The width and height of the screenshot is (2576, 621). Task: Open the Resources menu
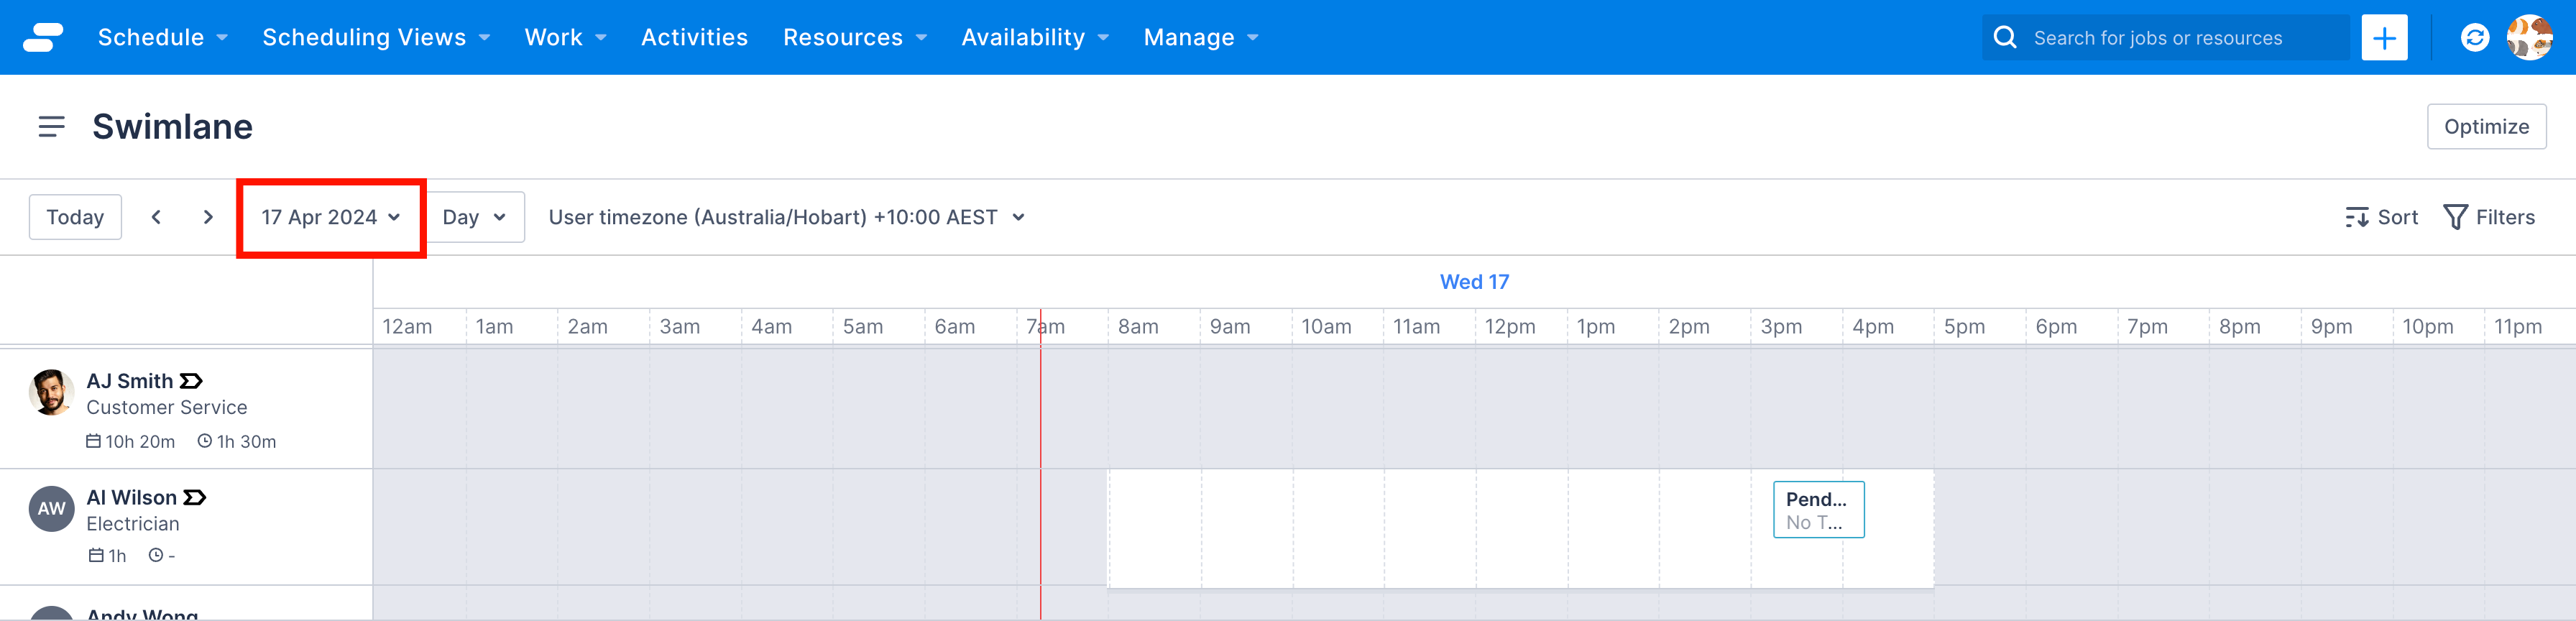855,37
